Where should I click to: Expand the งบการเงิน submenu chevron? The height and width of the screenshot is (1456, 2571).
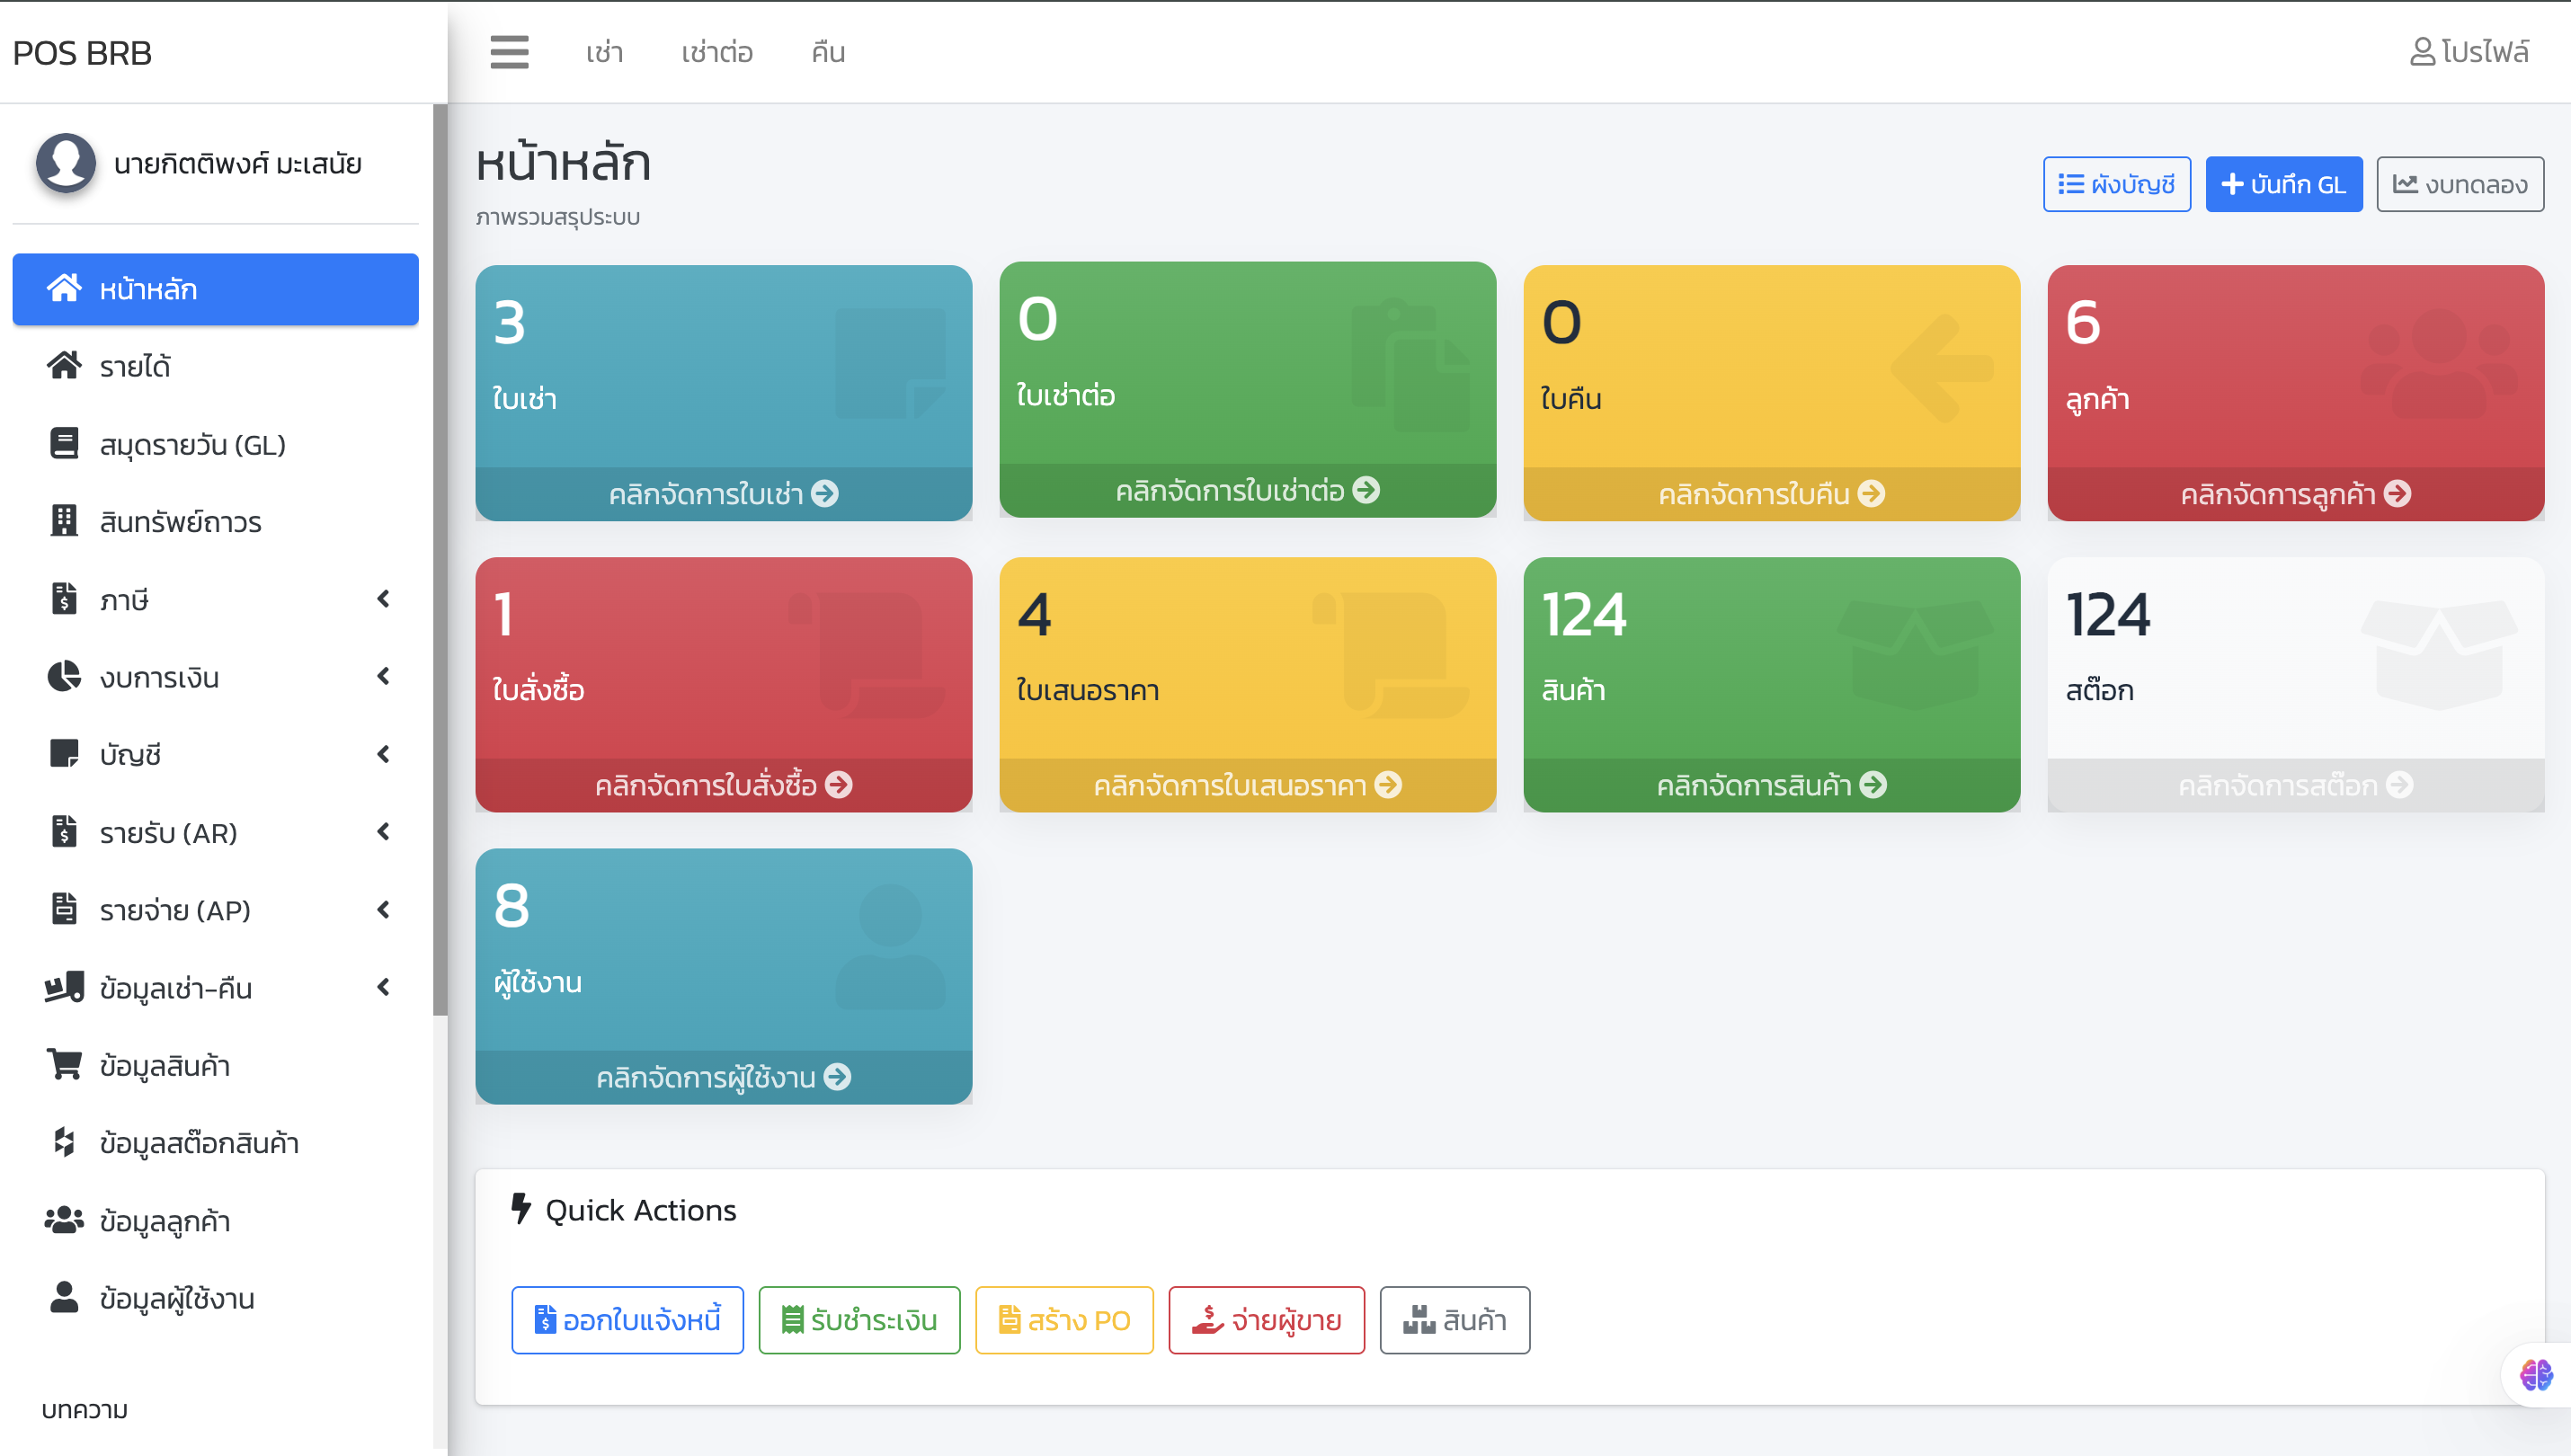click(383, 677)
